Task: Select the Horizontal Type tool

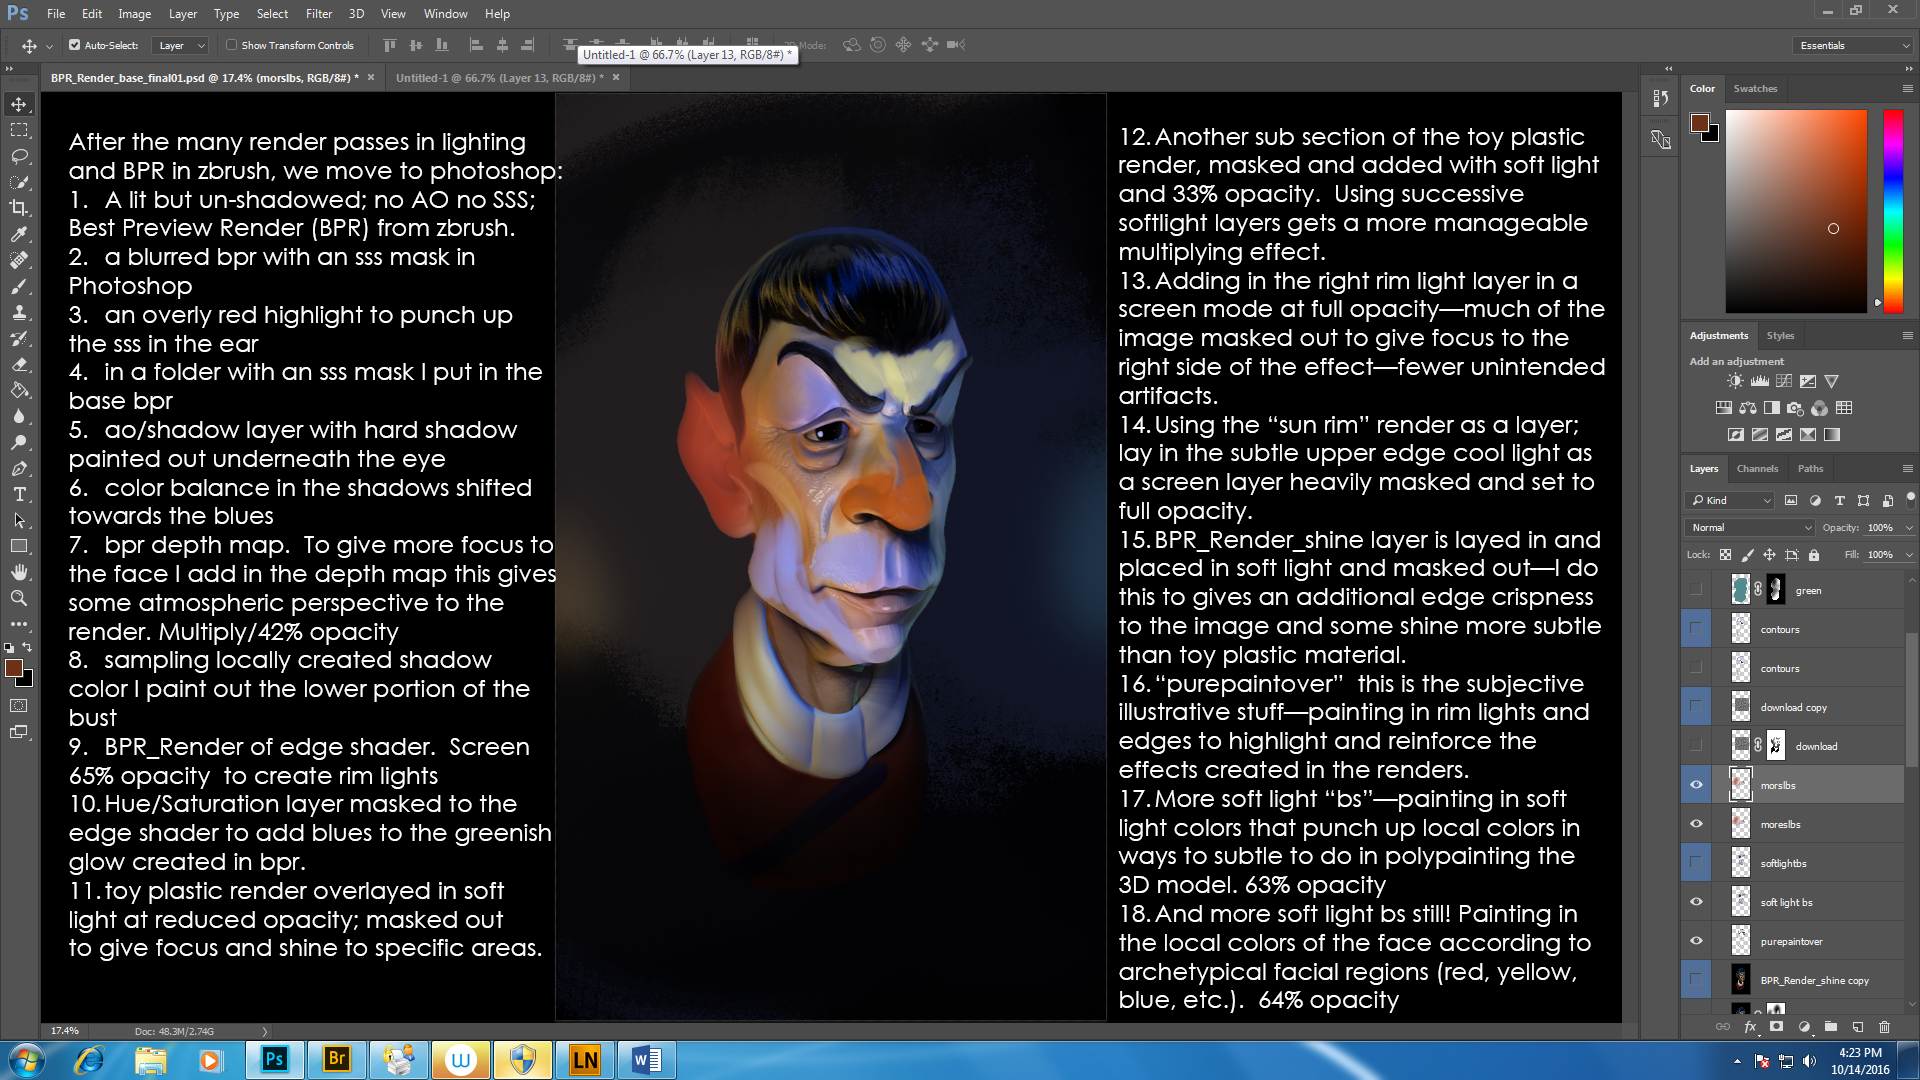Action: click(x=19, y=494)
